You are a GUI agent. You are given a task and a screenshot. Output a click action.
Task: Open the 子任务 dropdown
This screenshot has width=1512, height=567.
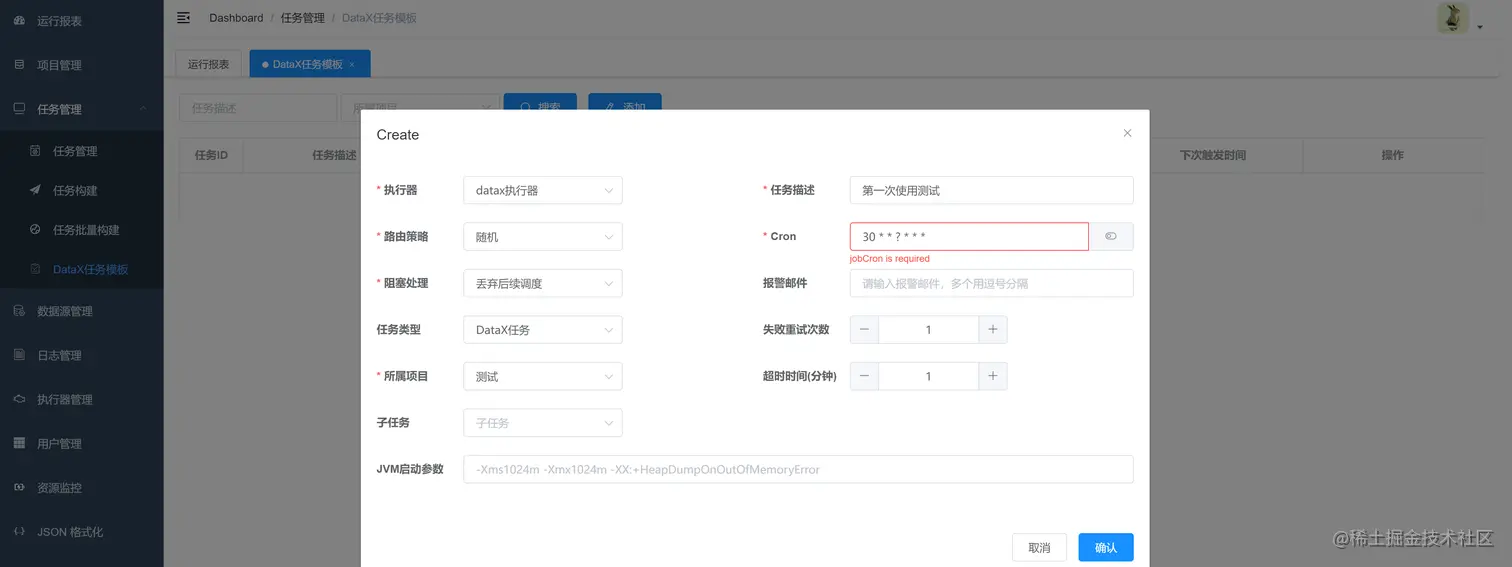[x=543, y=423]
